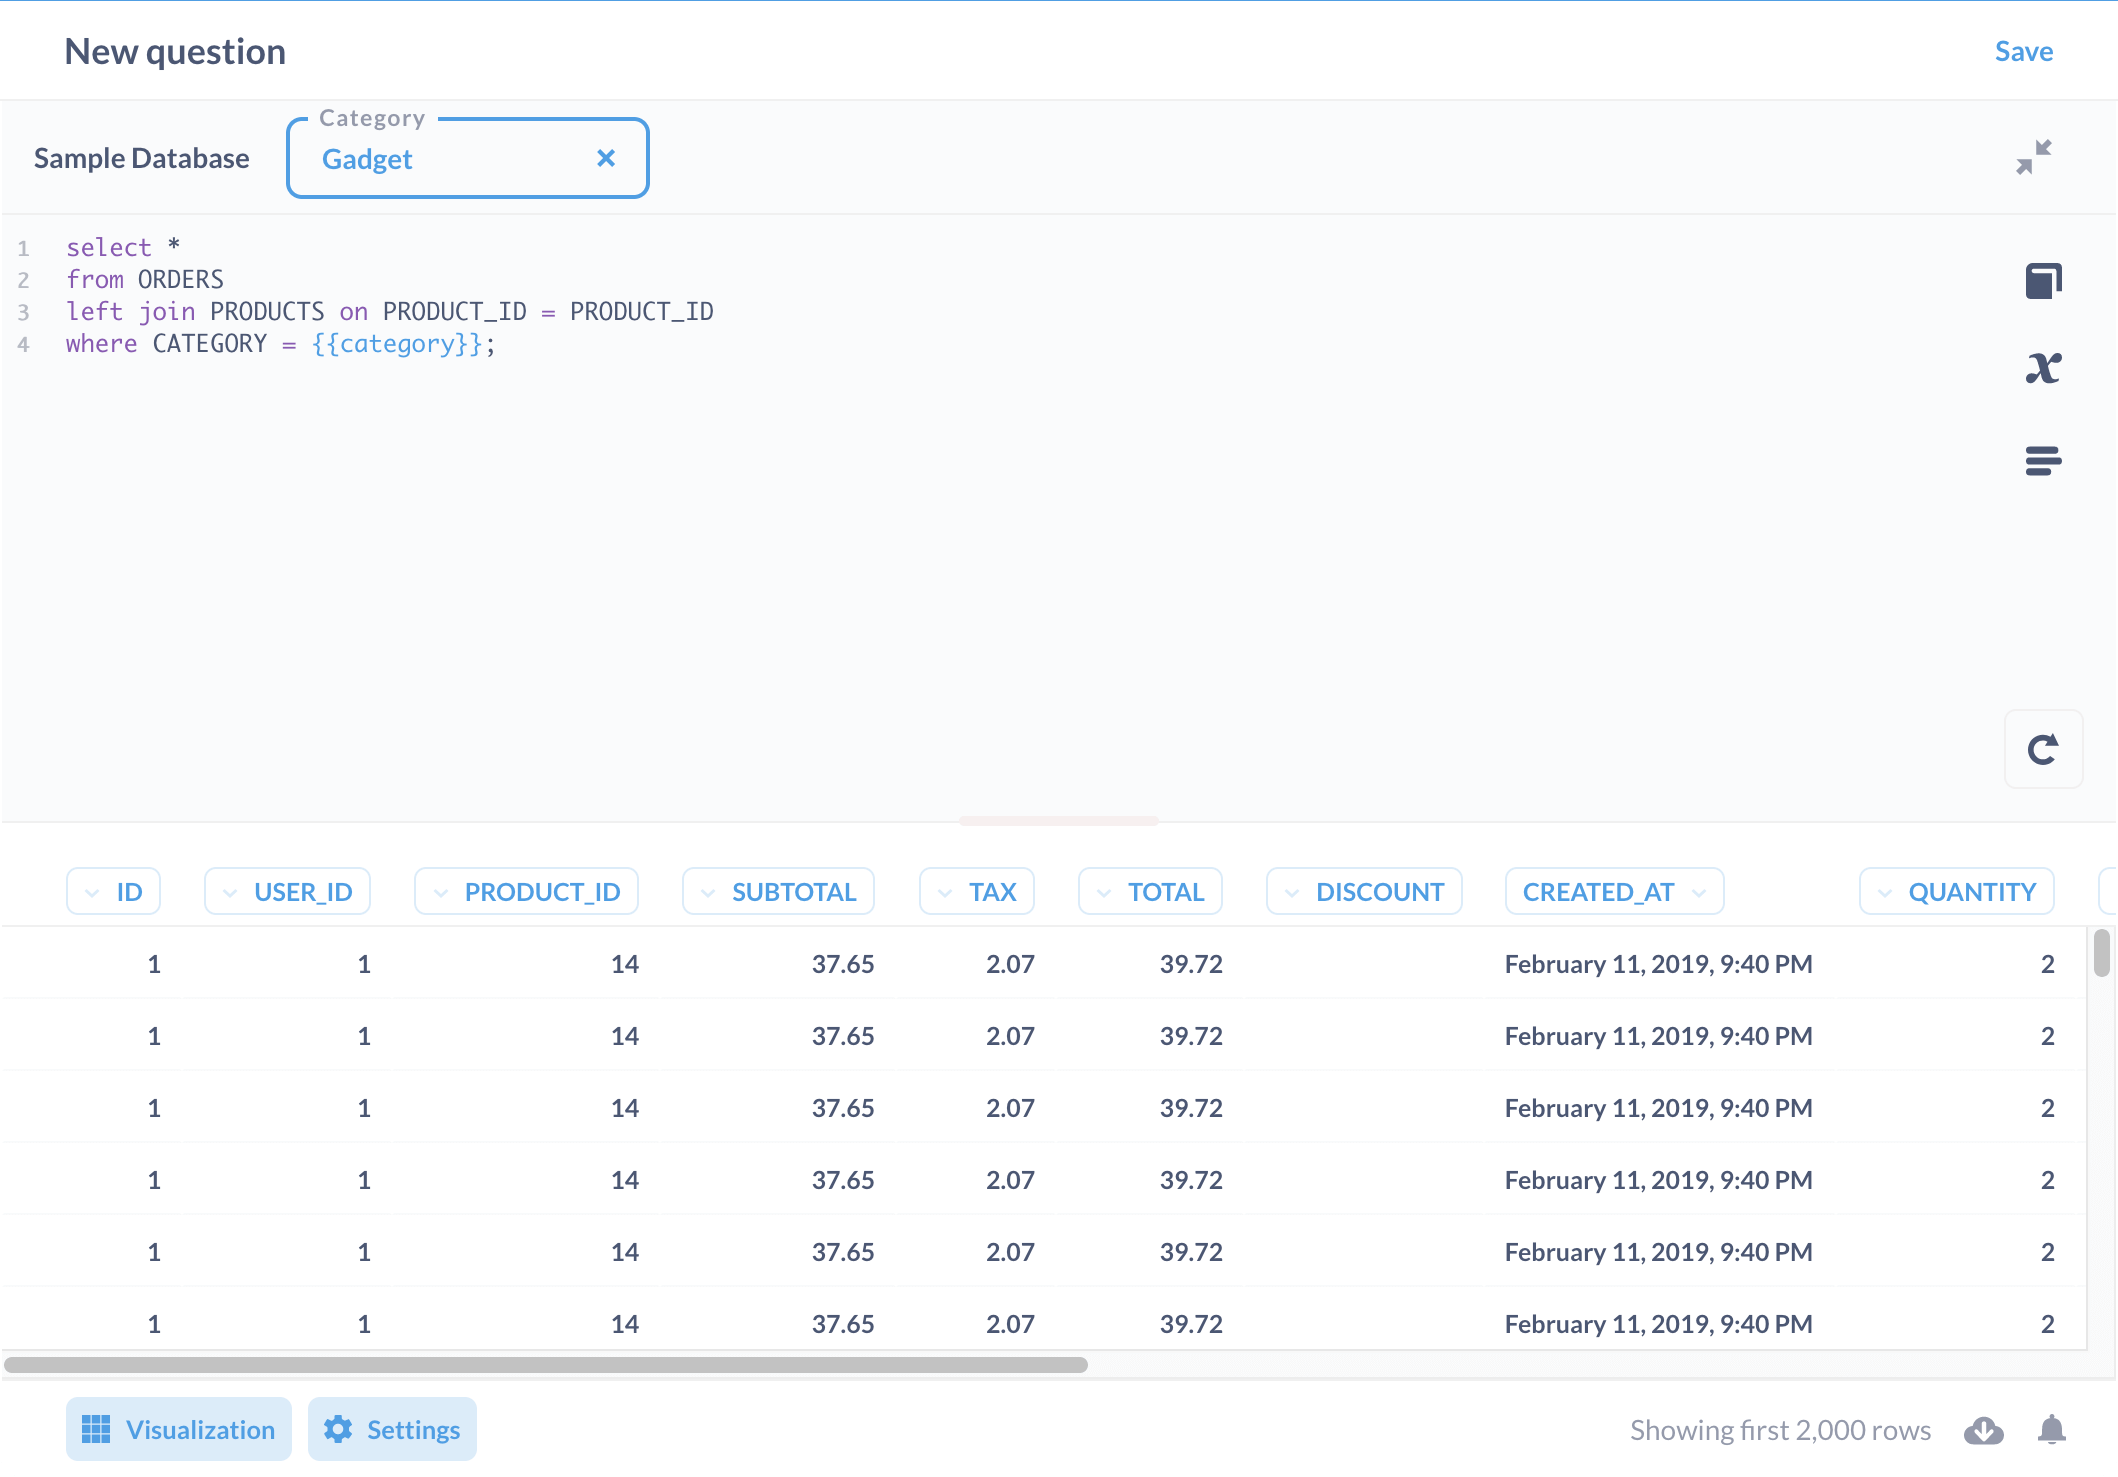Open the variables panel (x icon)
This screenshot has height=1477, width=2118.
tap(2043, 368)
